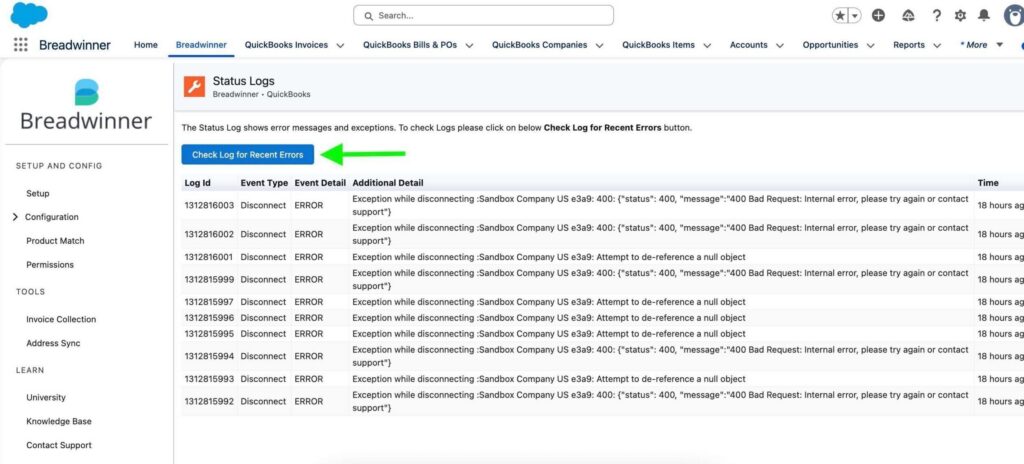Open the Accounts tab
Viewport: 1024px width, 464px height.
coord(748,45)
